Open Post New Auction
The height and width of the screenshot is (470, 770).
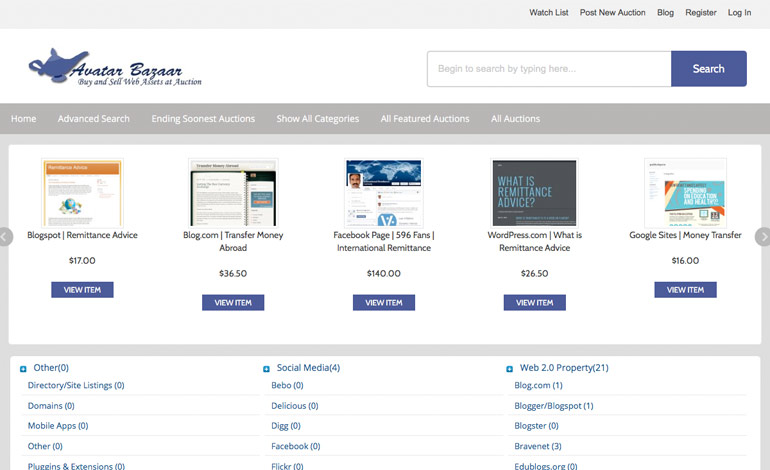click(612, 13)
